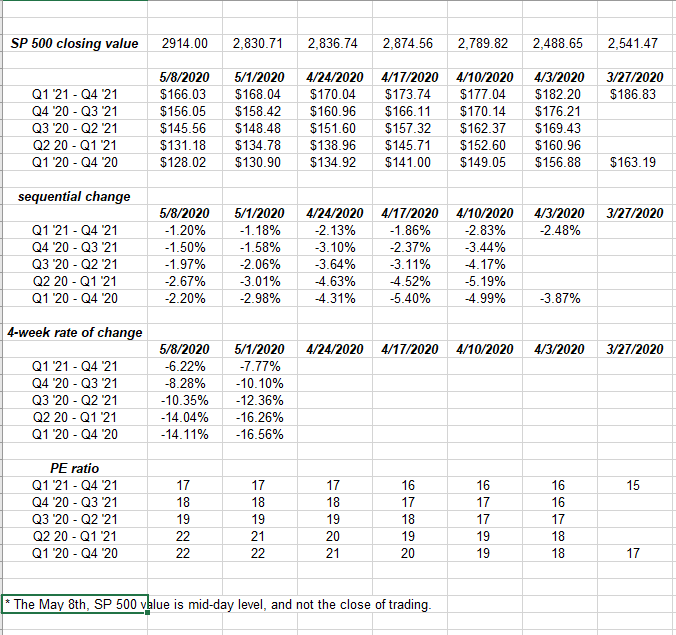Viewport: 676px width, 635px height.
Task: Select the PE ratio section's Q3 '20 - Q2 '21 label
Action: click(x=75, y=519)
